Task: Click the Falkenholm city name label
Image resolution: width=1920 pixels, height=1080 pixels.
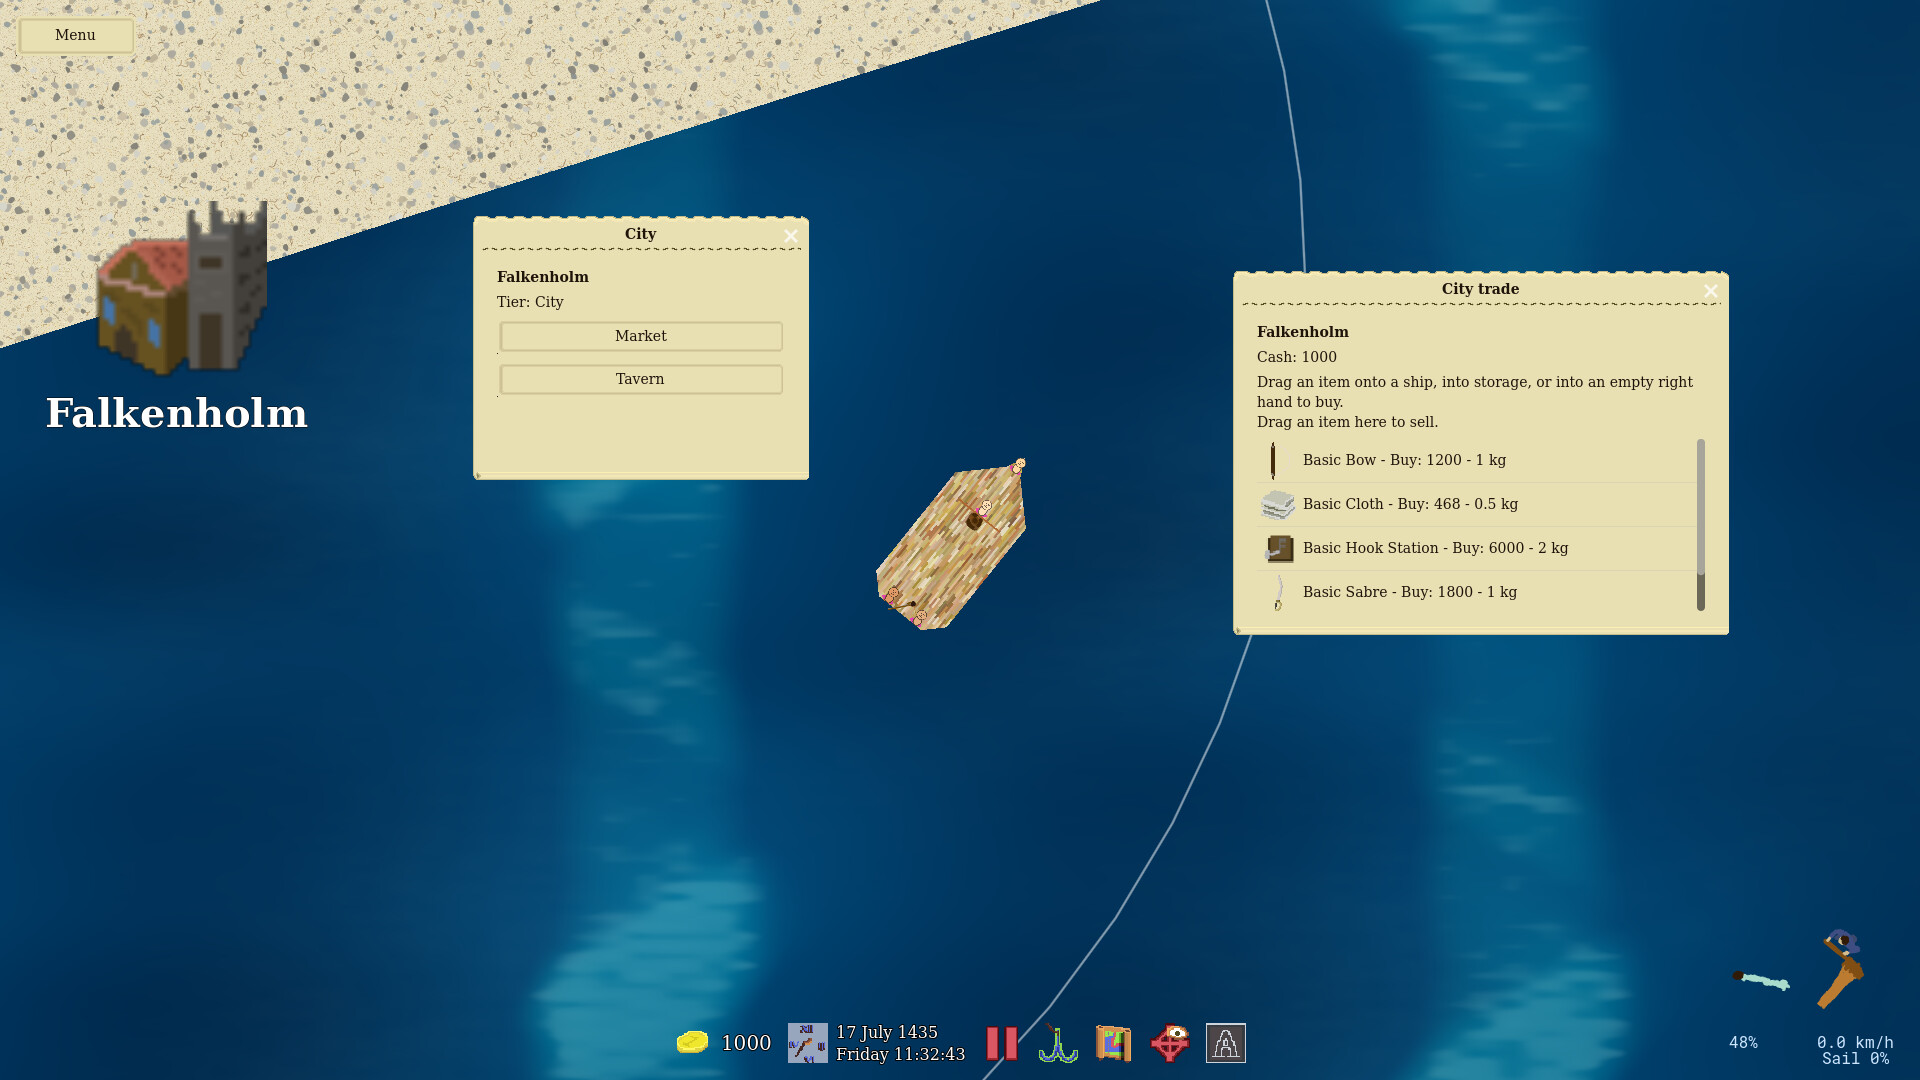Action: [x=177, y=414]
